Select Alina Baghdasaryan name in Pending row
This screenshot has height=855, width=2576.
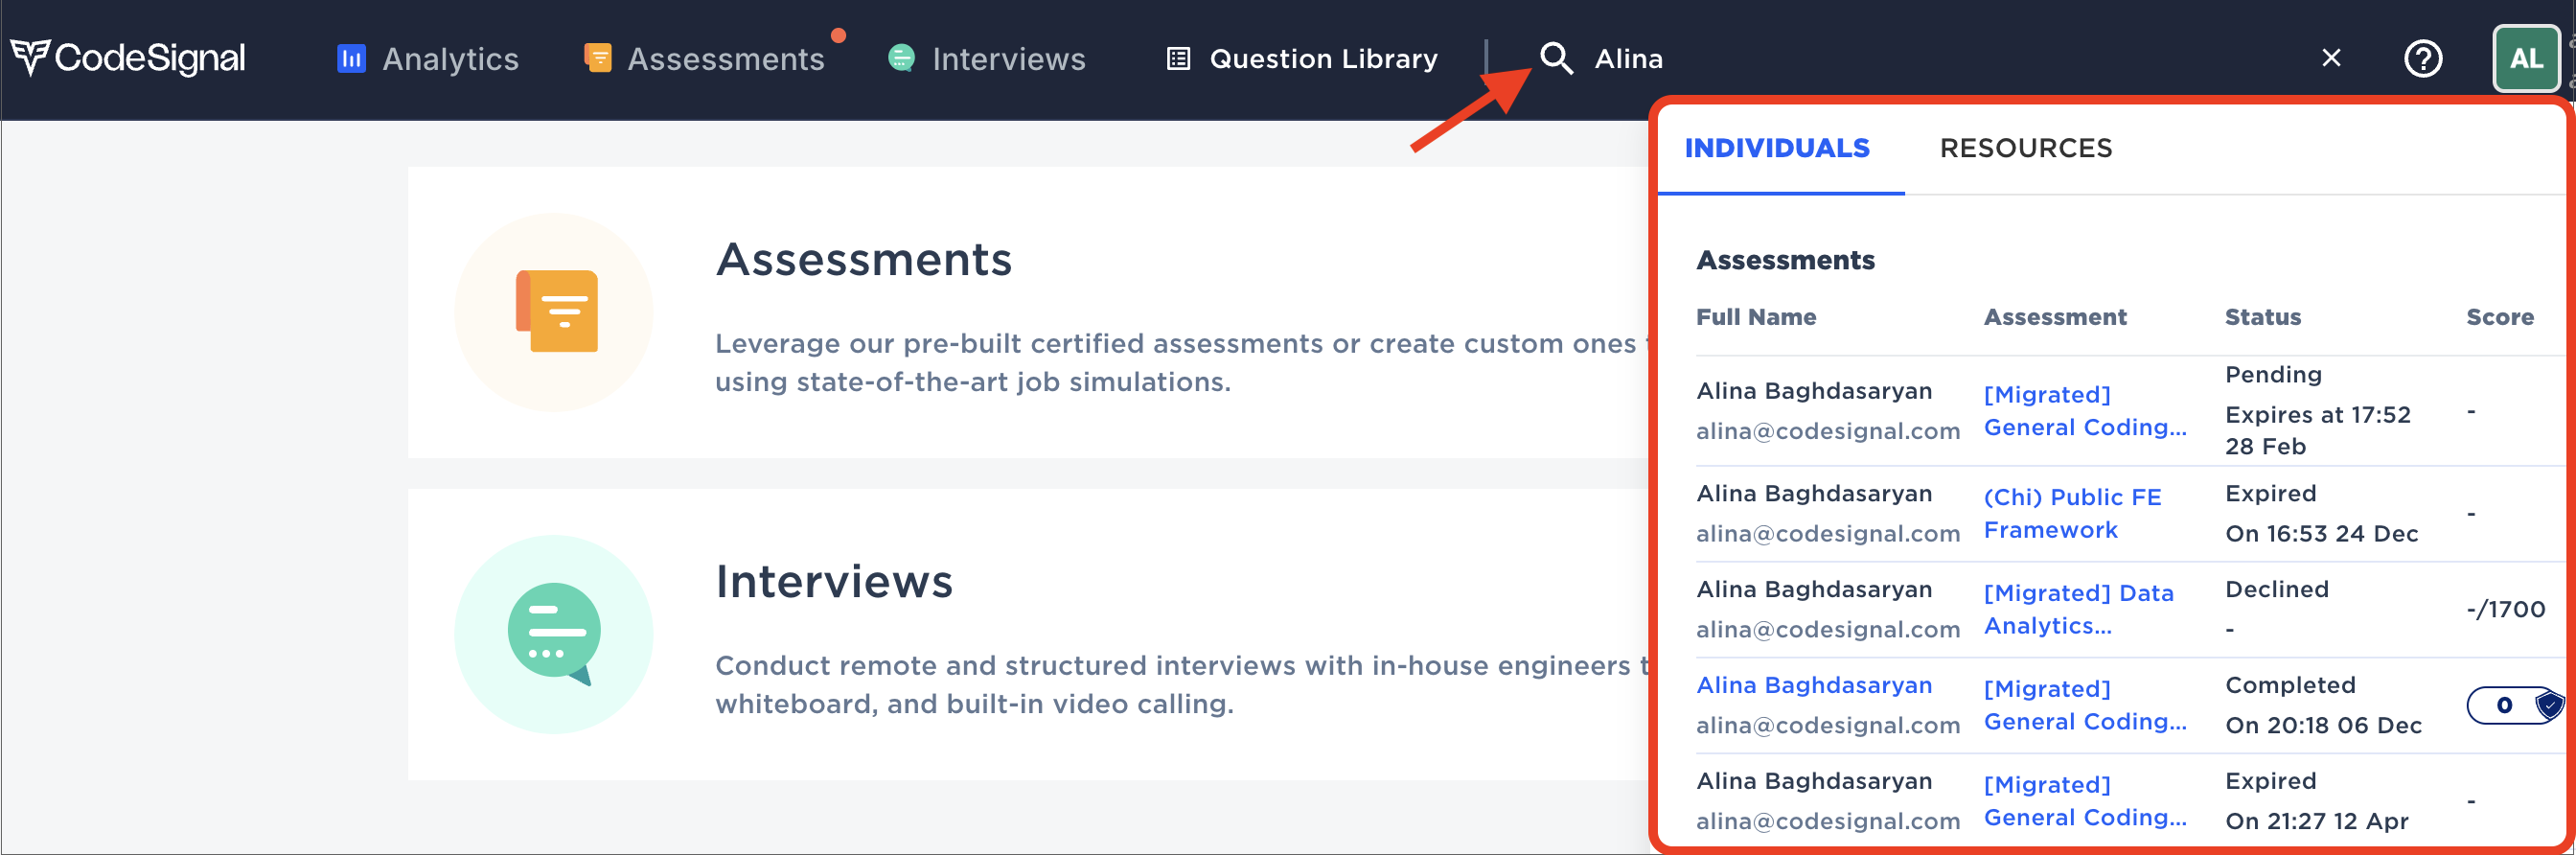click(1814, 391)
